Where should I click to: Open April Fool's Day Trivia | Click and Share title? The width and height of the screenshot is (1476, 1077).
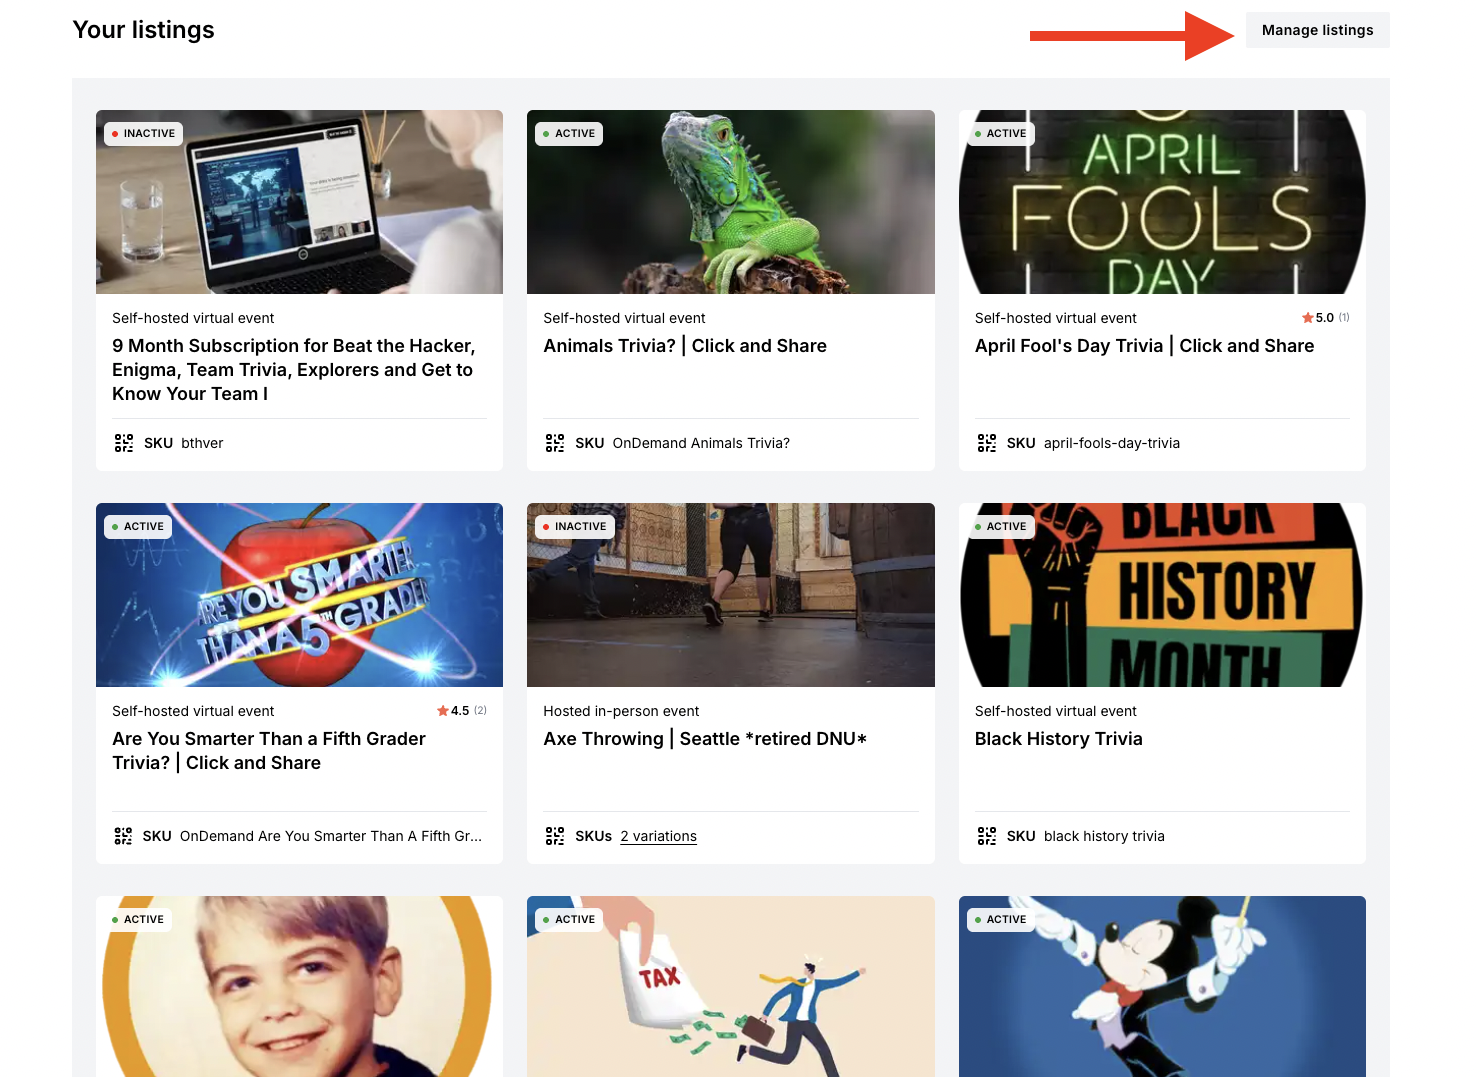[1144, 346]
